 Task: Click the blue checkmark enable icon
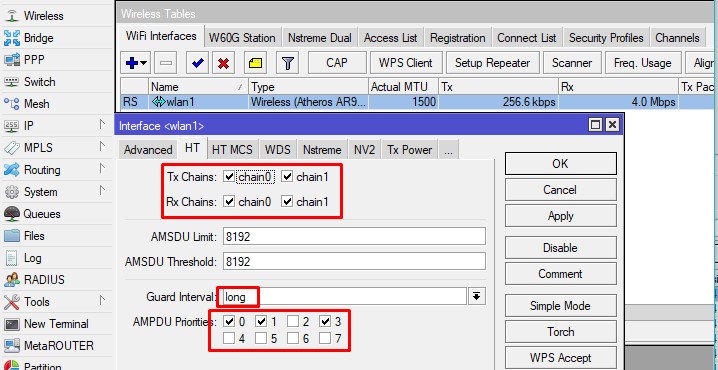pos(198,63)
